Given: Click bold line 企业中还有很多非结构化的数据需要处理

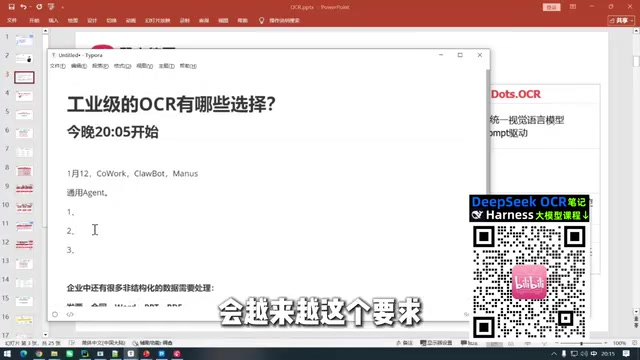Looking at the screenshot, I should (140, 288).
